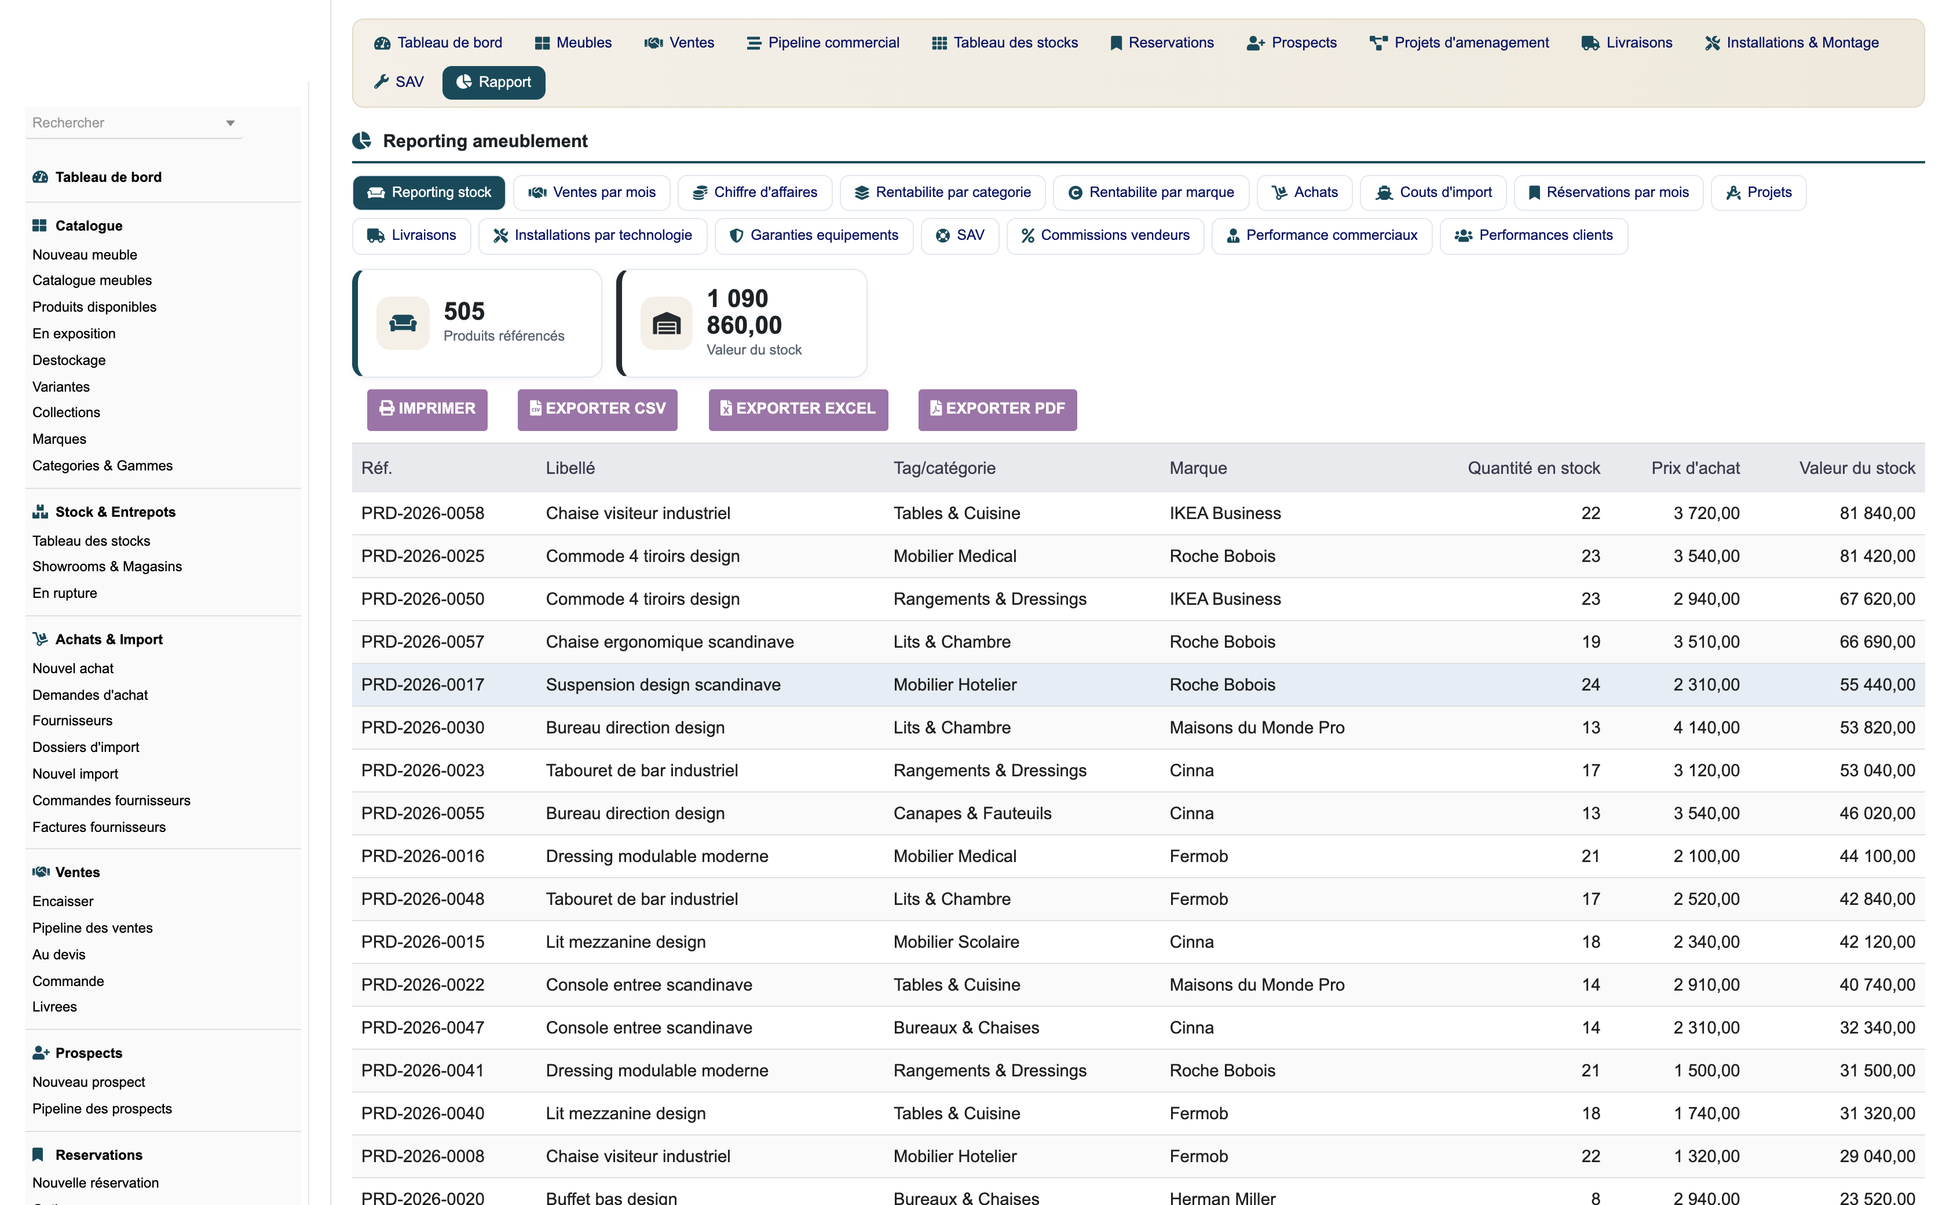This screenshot has width=1946, height=1205.
Task: Open Tableau des stocks in top navigation
Action: 1005,43
